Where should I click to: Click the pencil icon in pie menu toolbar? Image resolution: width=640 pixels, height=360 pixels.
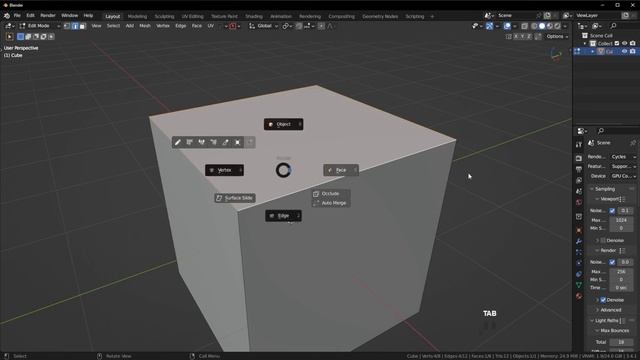pos(178,142)
